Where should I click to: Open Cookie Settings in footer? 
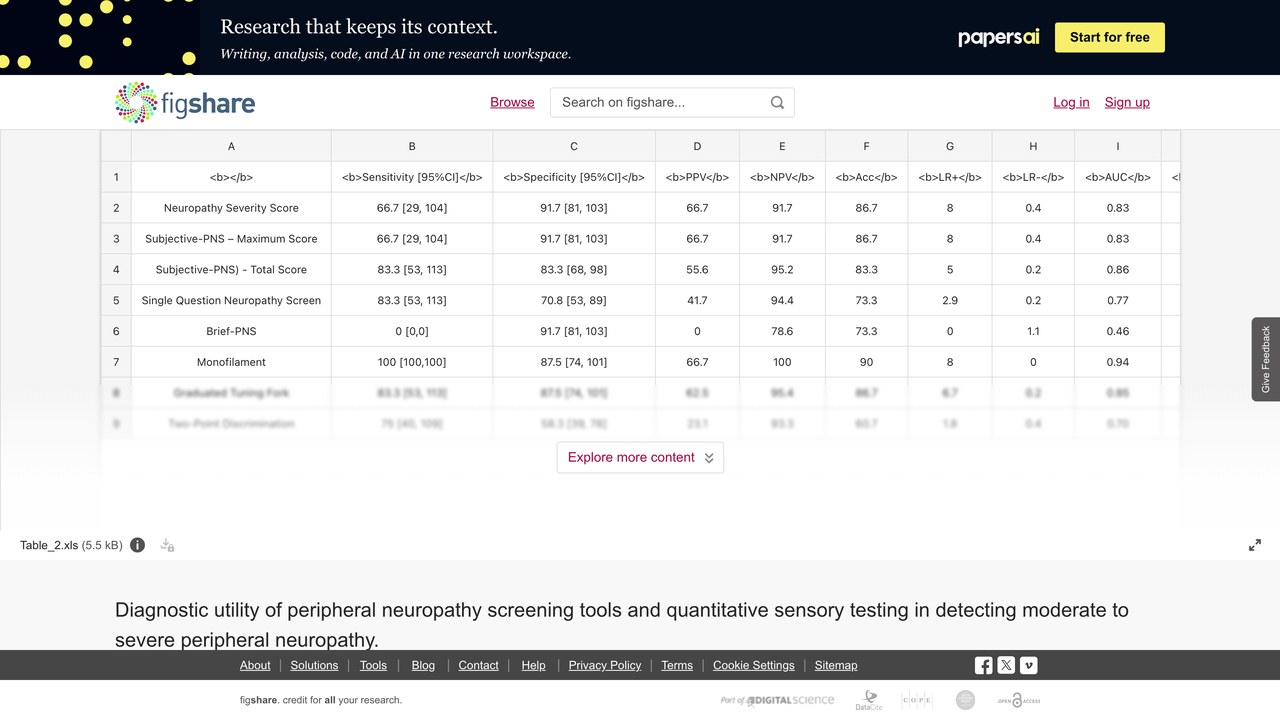(x=754, y=665)
